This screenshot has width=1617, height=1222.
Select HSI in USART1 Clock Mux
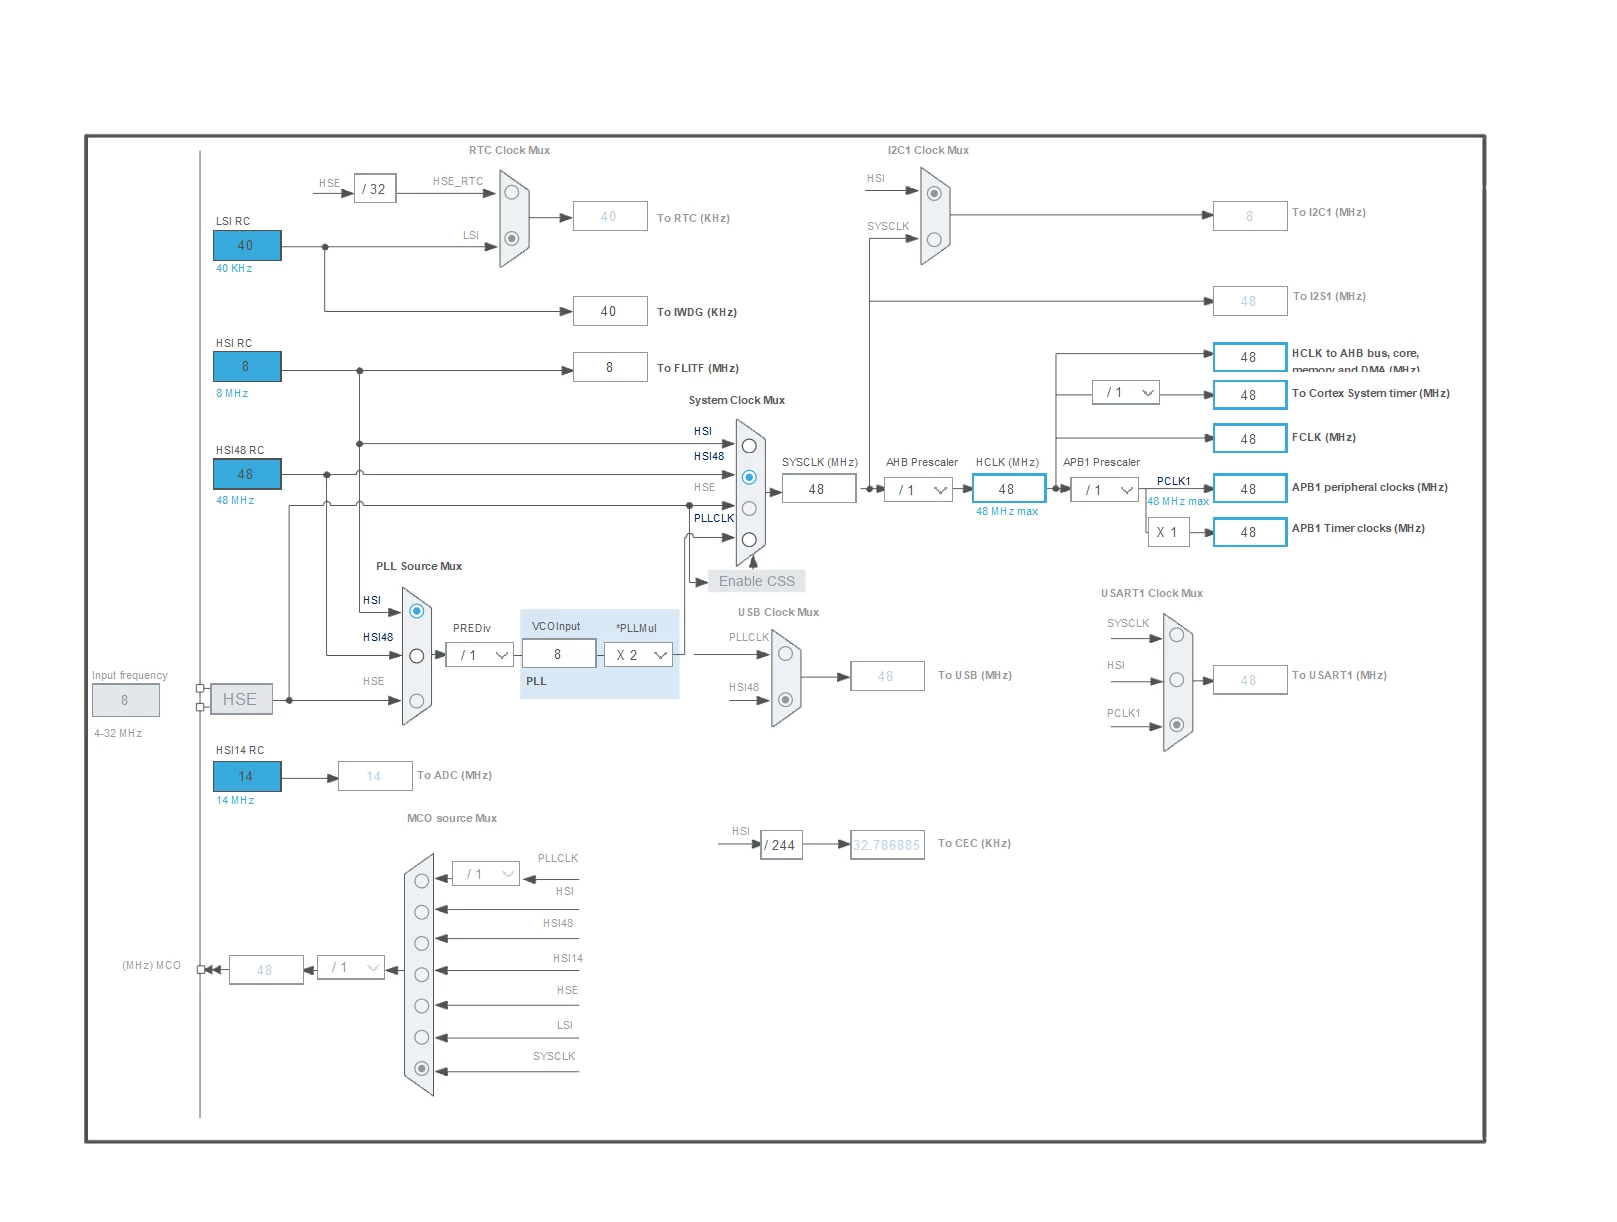[x=1177, y=680]
